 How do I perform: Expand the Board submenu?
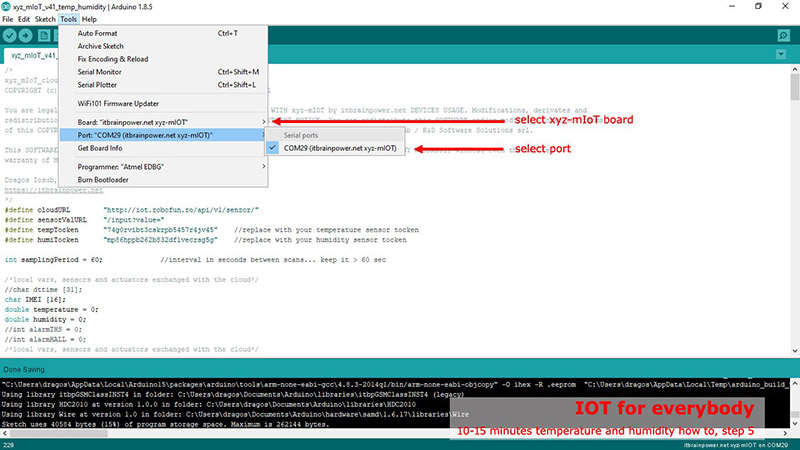[163, 122]
